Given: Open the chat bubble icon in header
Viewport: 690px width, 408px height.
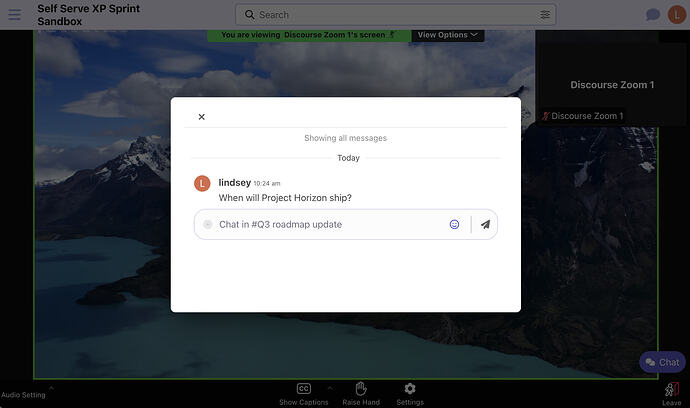Looking at the screenshot, I should coord(653,15).
